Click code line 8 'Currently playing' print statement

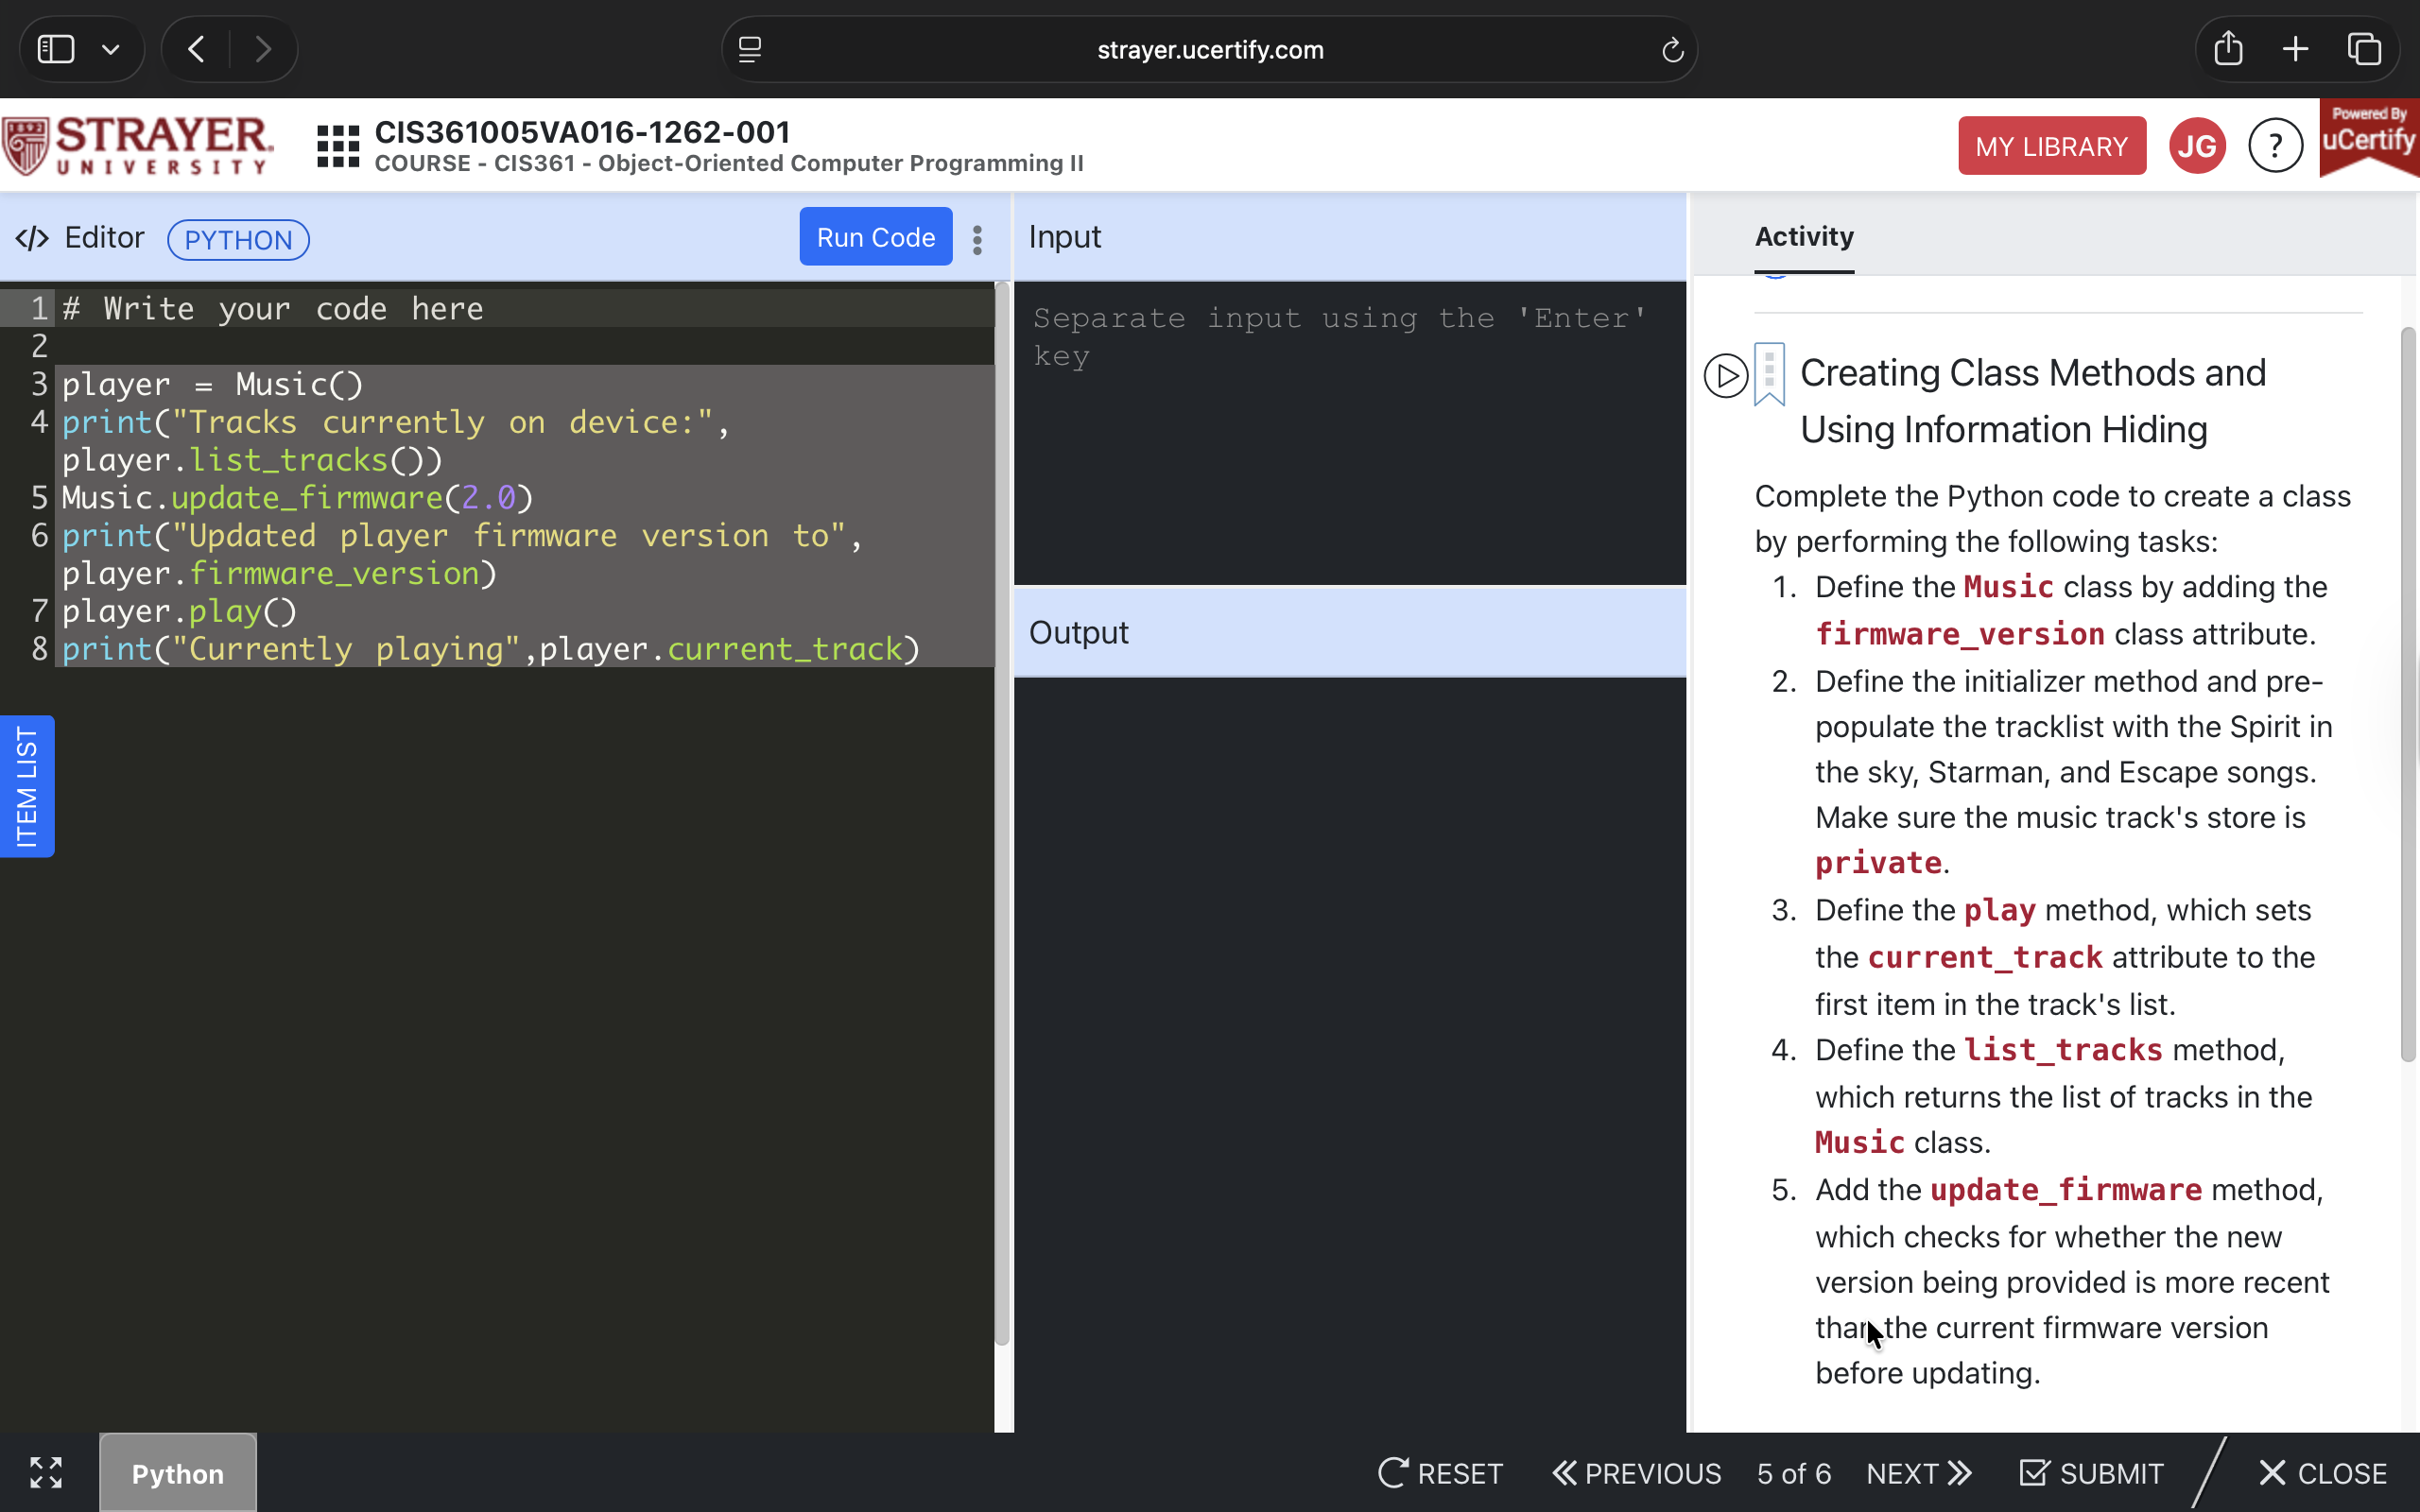[x=490, y=648]
